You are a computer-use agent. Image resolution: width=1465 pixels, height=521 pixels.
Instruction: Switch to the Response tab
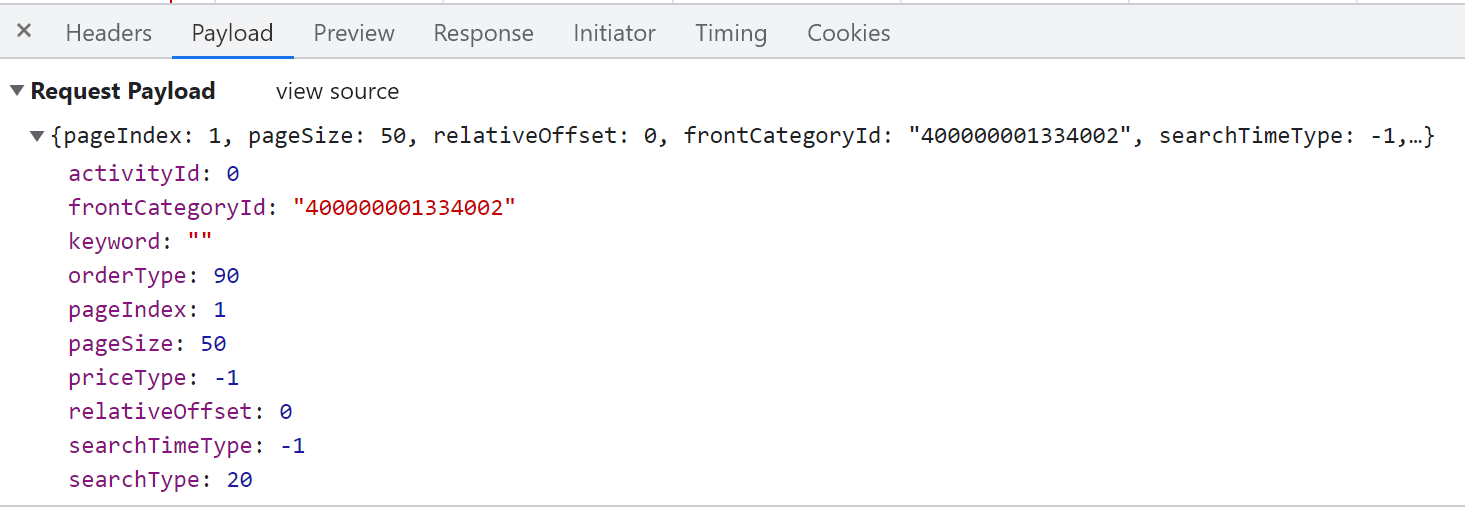(x=483, y=33)
